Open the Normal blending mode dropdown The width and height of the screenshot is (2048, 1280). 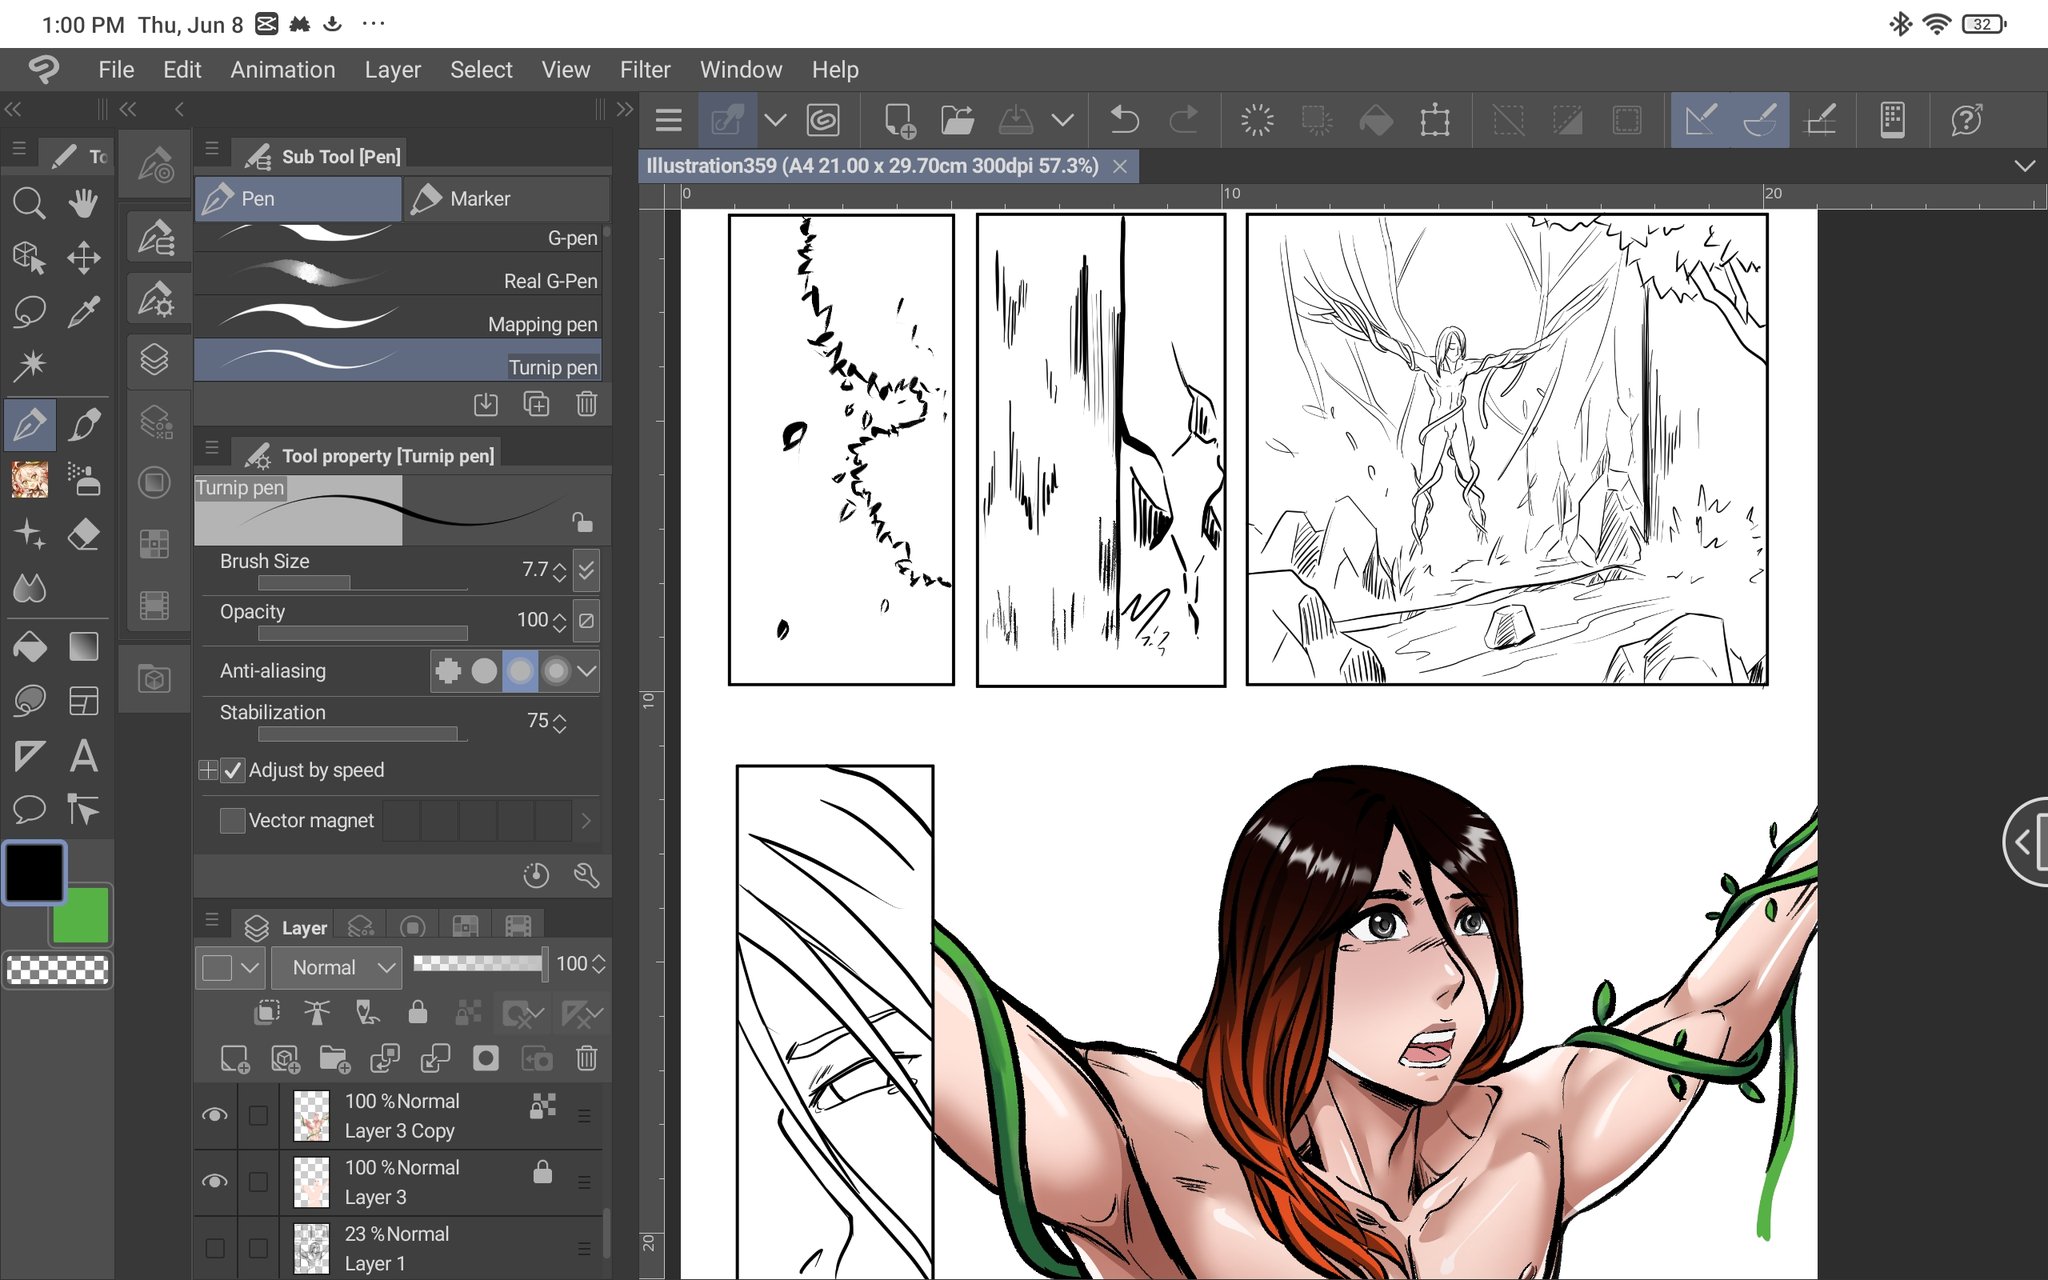tap(336, 967)
